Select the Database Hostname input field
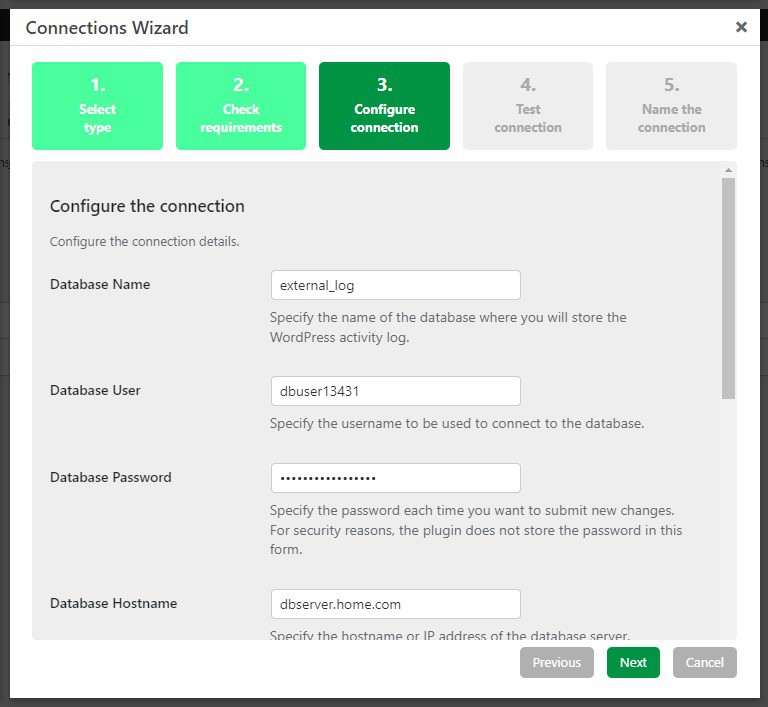The width and height of the screenshot is (768, 707). tap(395, 604)
